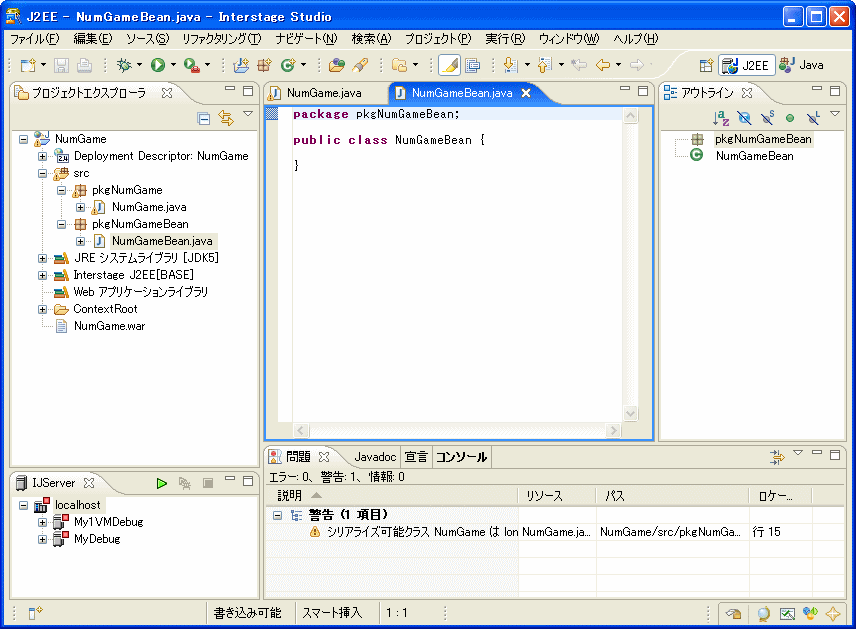The height and width of the screenshot is (629, 856).
Task: Expand the JRE システムライブラリ [JDK5] node
Action: coord(42,258)
